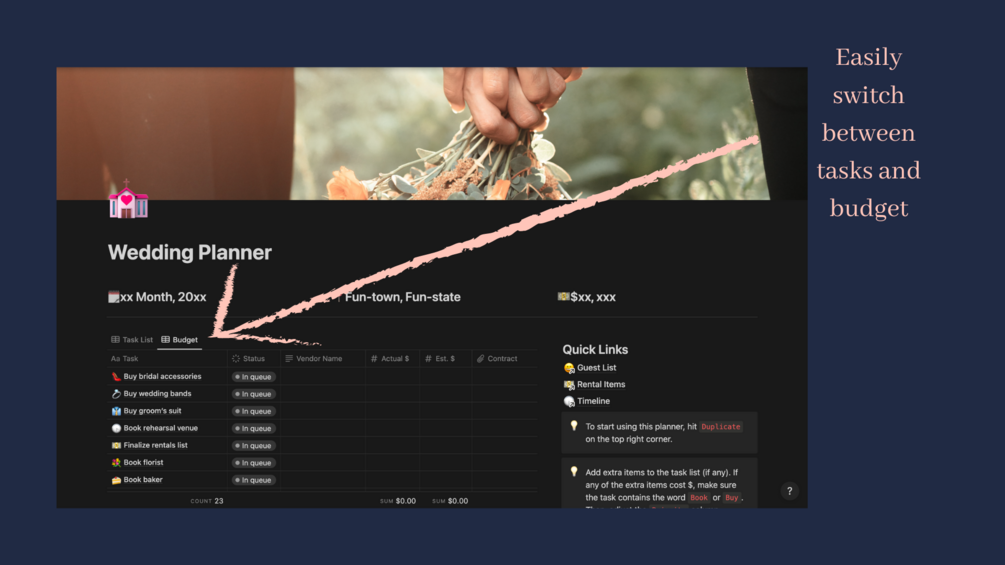1005x565 pixels.
Task: Open the Guest List quick link
Action: coord(596,368)
